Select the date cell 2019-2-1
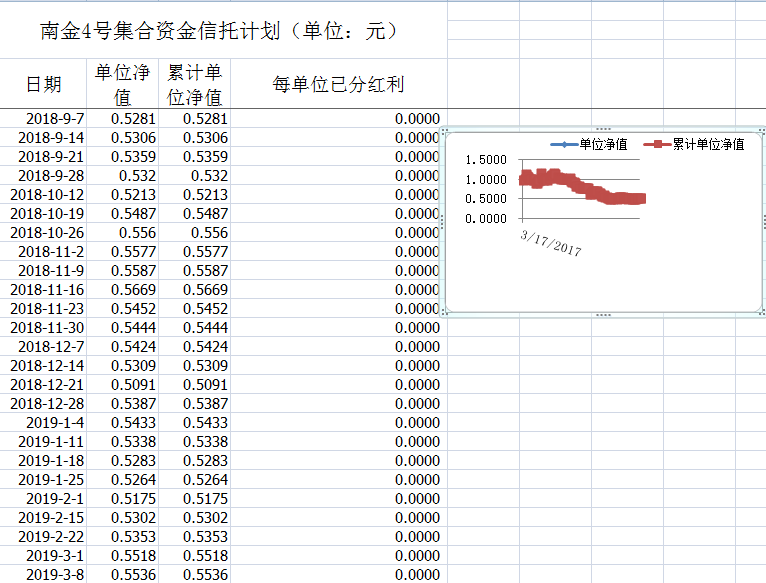766x583 pixels. click(x=43, y=498)
